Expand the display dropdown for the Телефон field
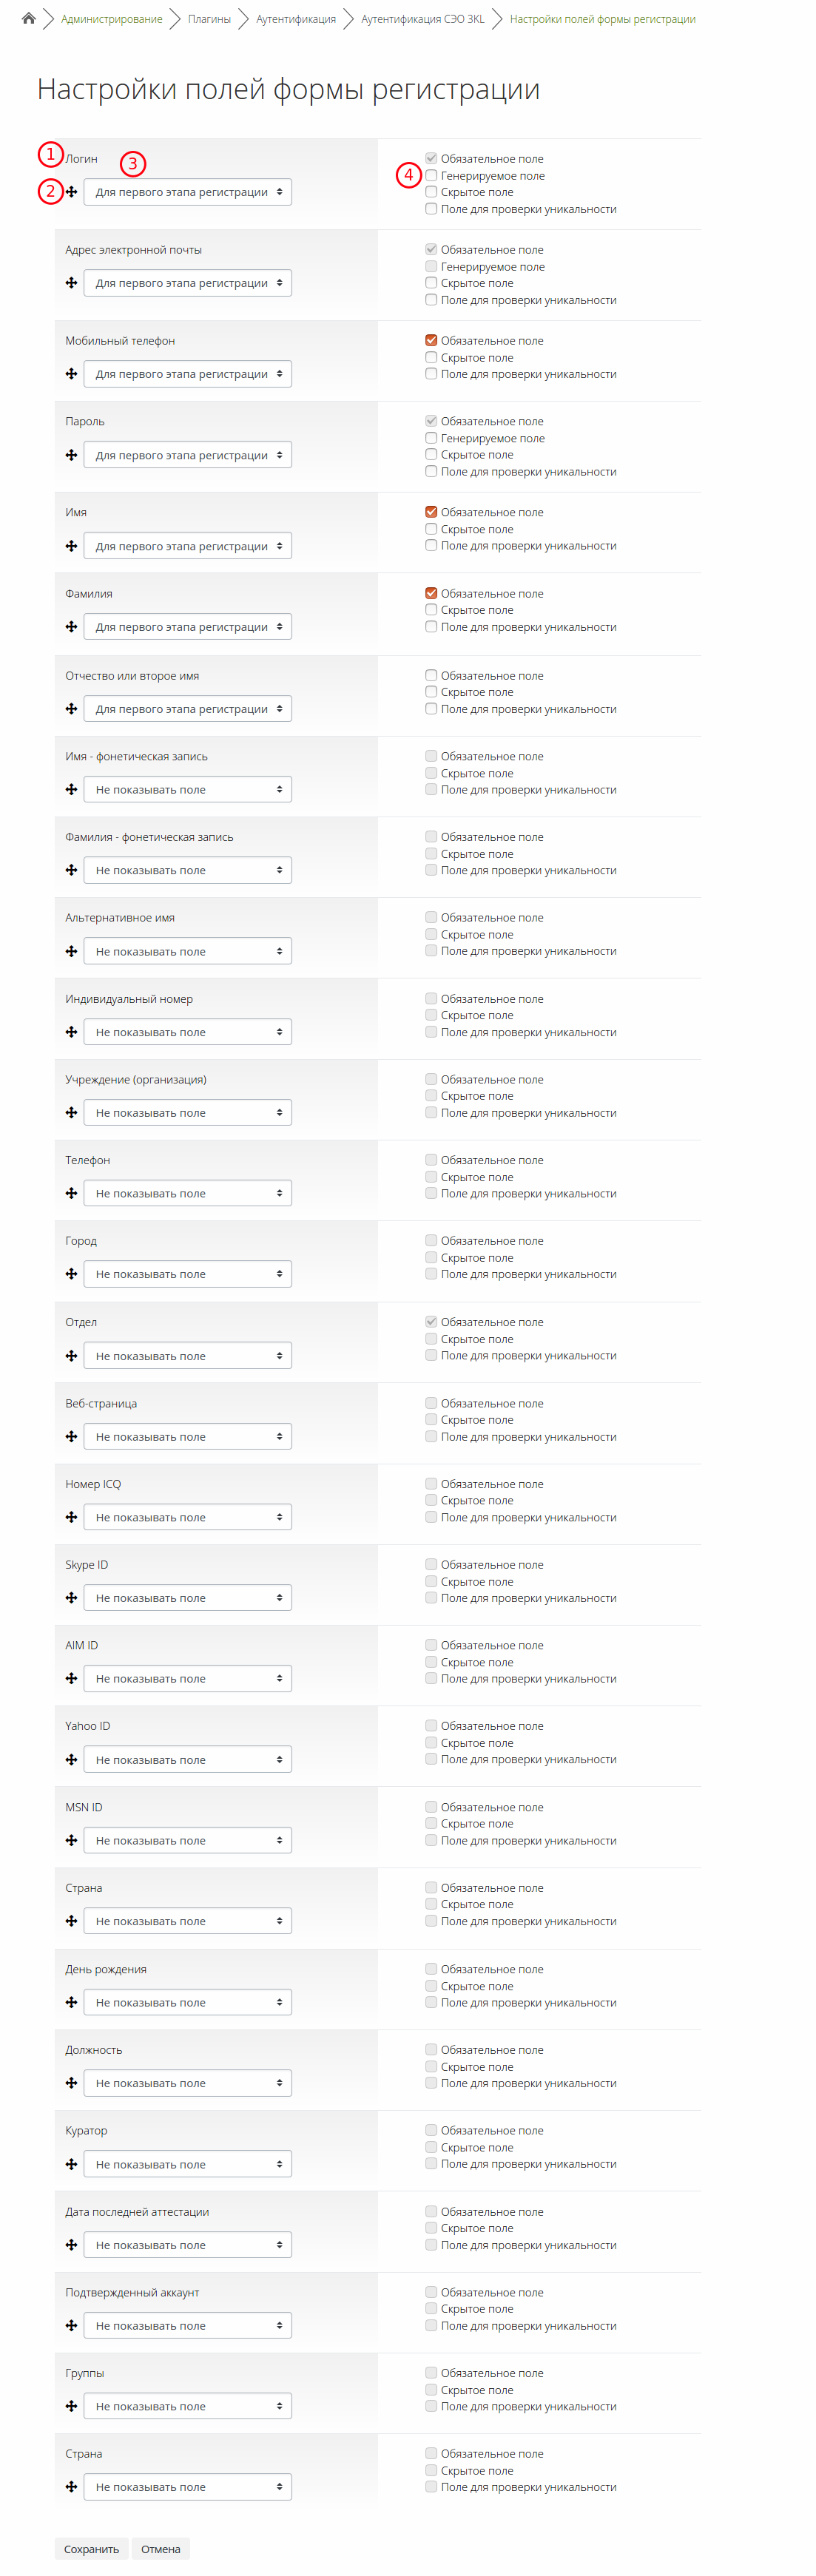 coord(188,1193)
